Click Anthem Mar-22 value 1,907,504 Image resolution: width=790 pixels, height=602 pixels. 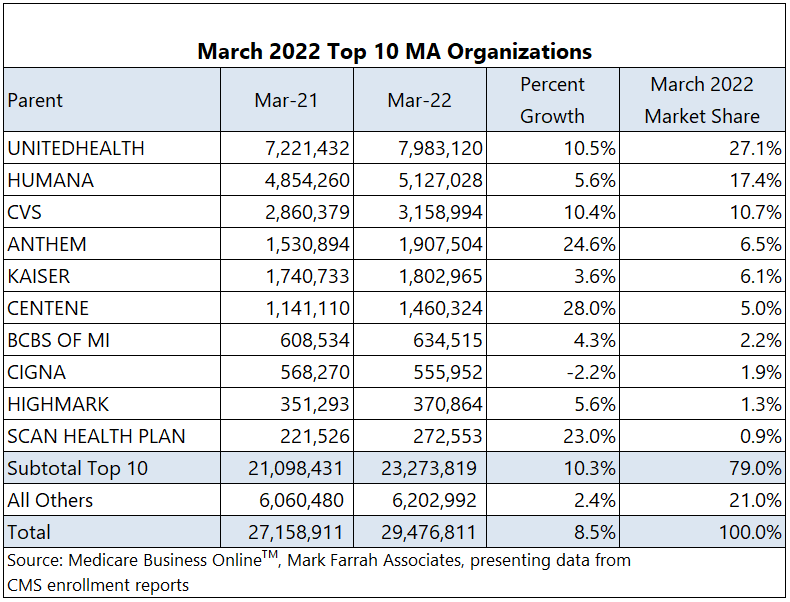pos(440,244)
